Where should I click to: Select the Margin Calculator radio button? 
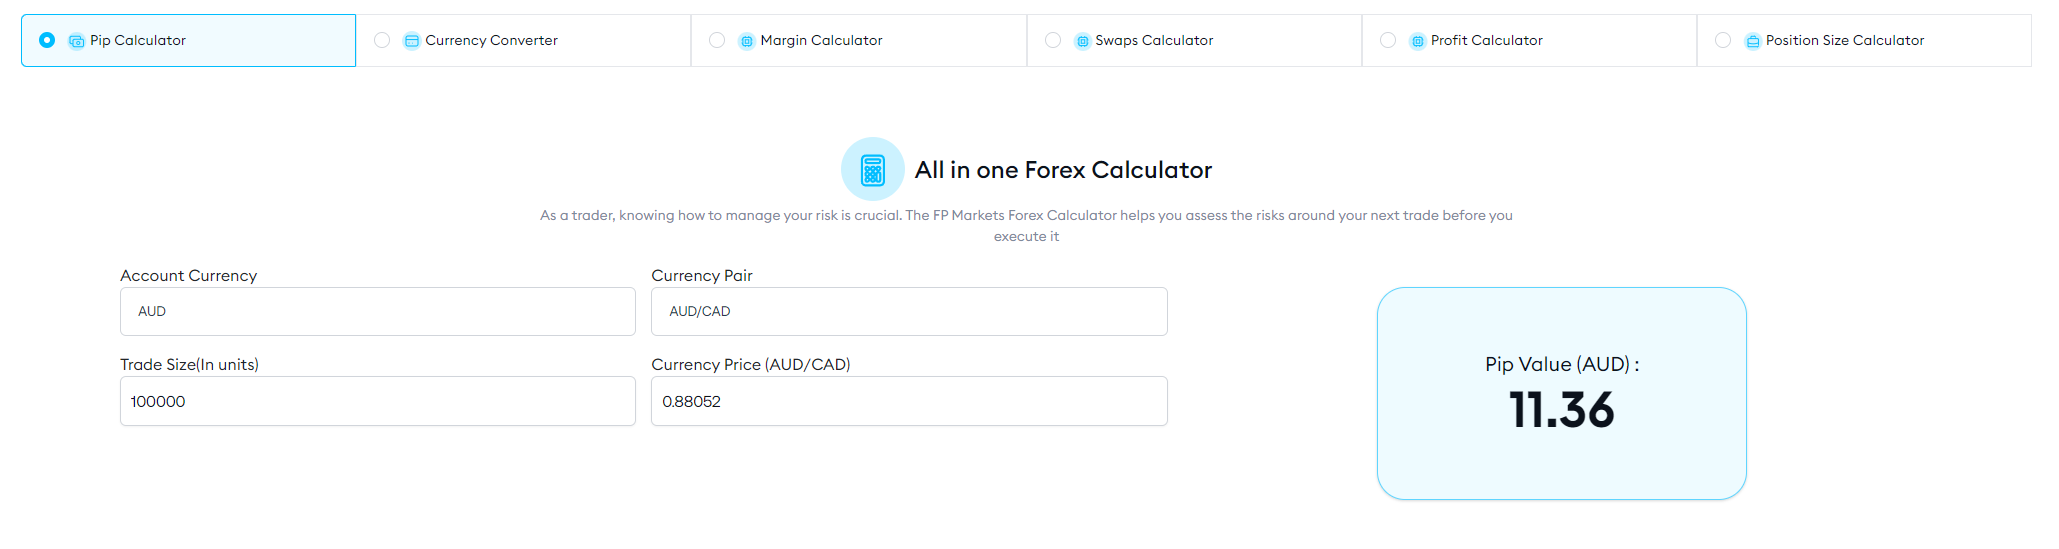[x=717, y=40]
